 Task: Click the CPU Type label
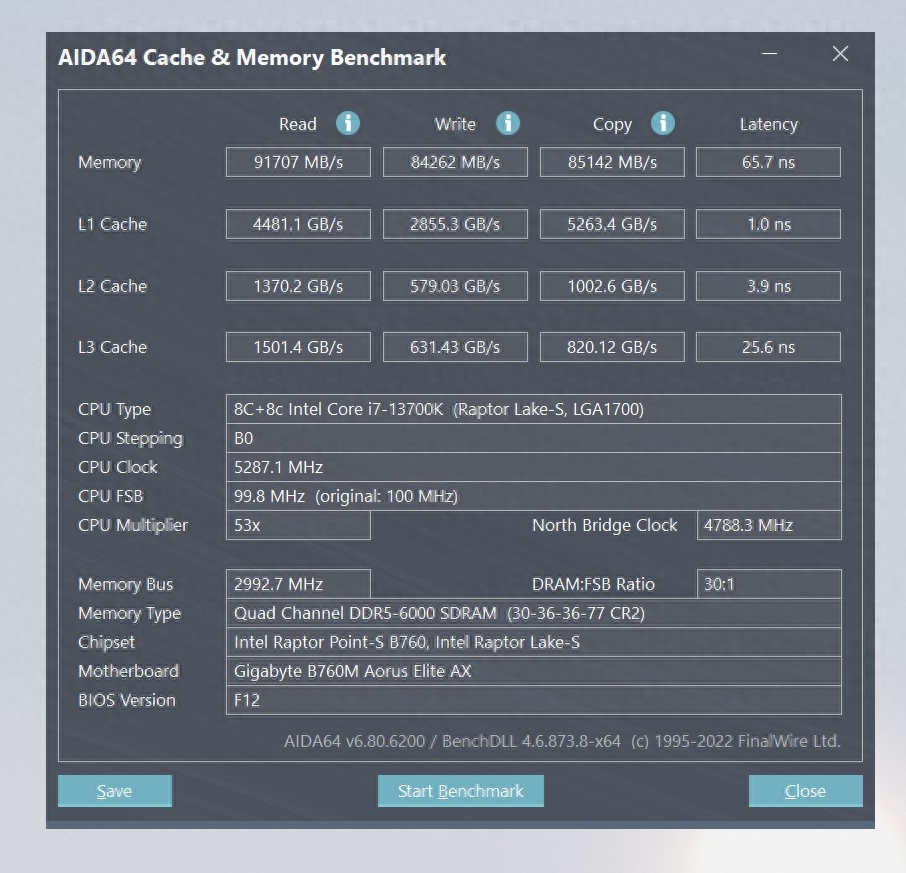tap(114, 410)
